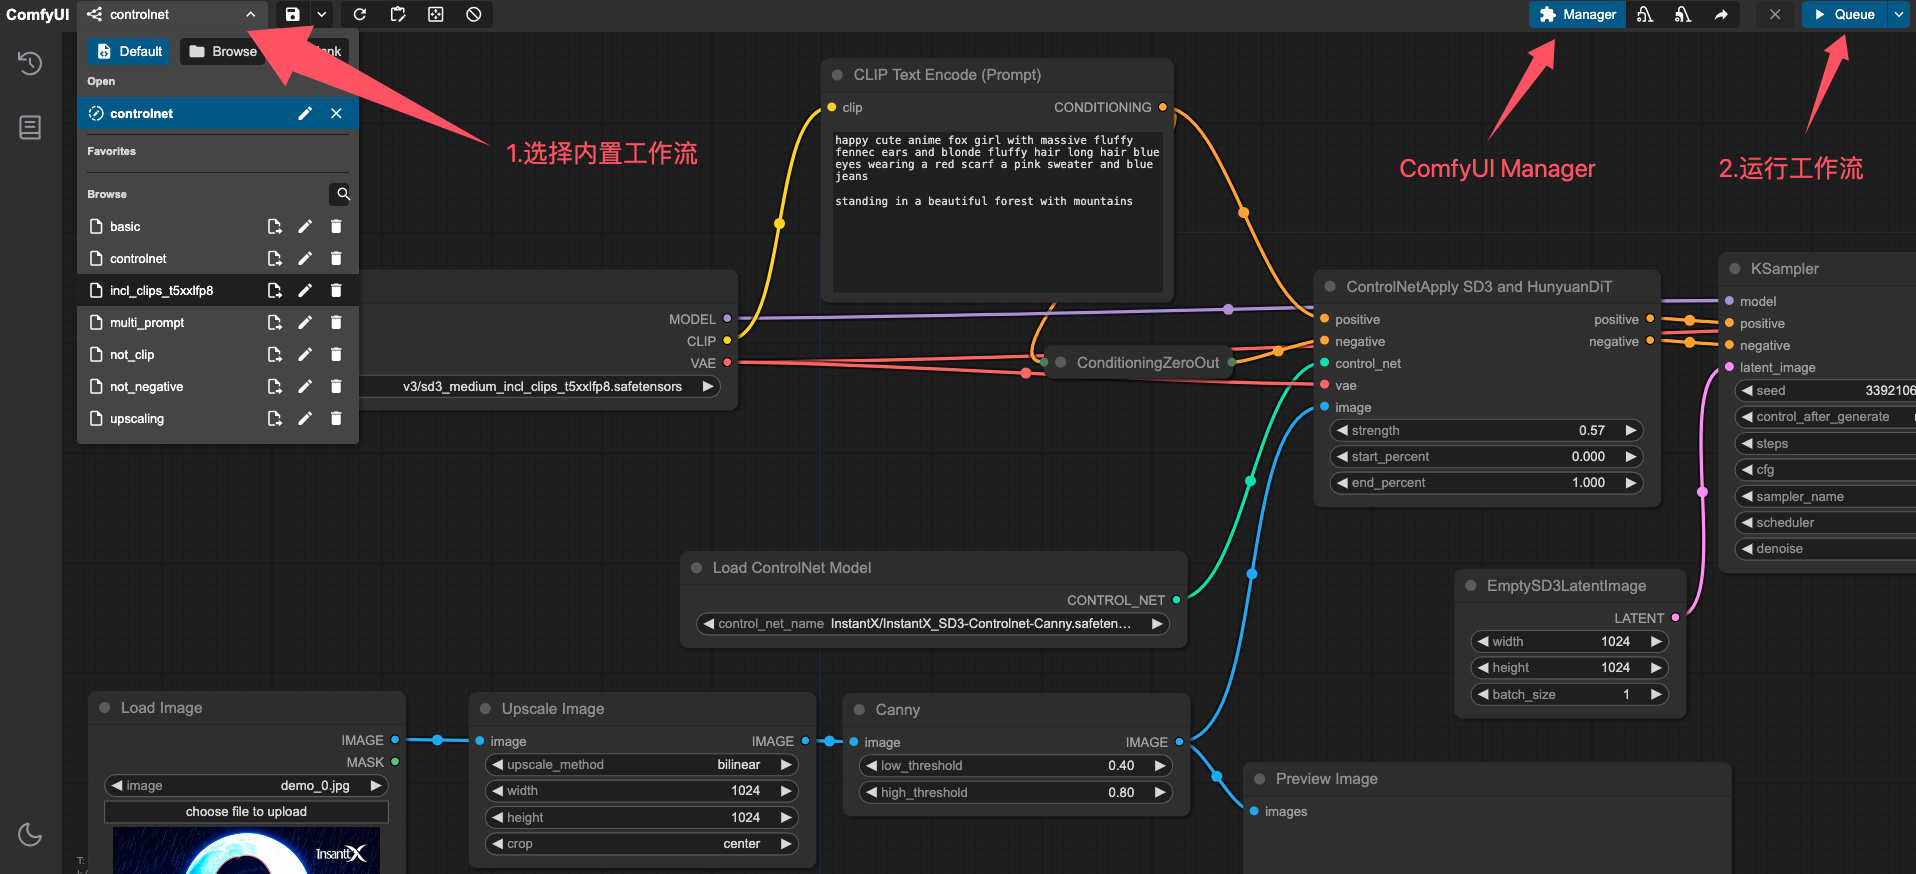Increase batch_size with right arrow
The height and width of the screenshot is (874, 1916).
(x=1656, y=694)
